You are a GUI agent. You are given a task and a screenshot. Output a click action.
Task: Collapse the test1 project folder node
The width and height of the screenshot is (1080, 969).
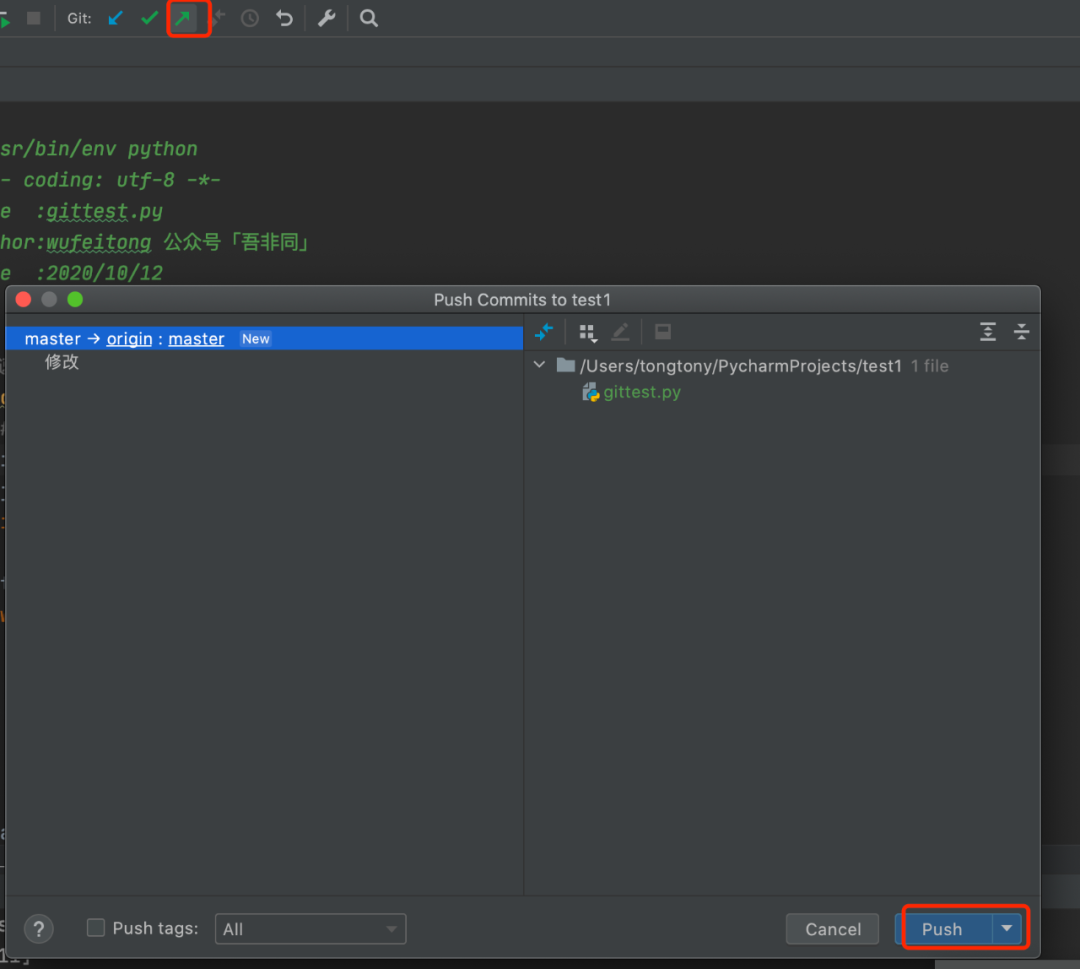[540, 366]
